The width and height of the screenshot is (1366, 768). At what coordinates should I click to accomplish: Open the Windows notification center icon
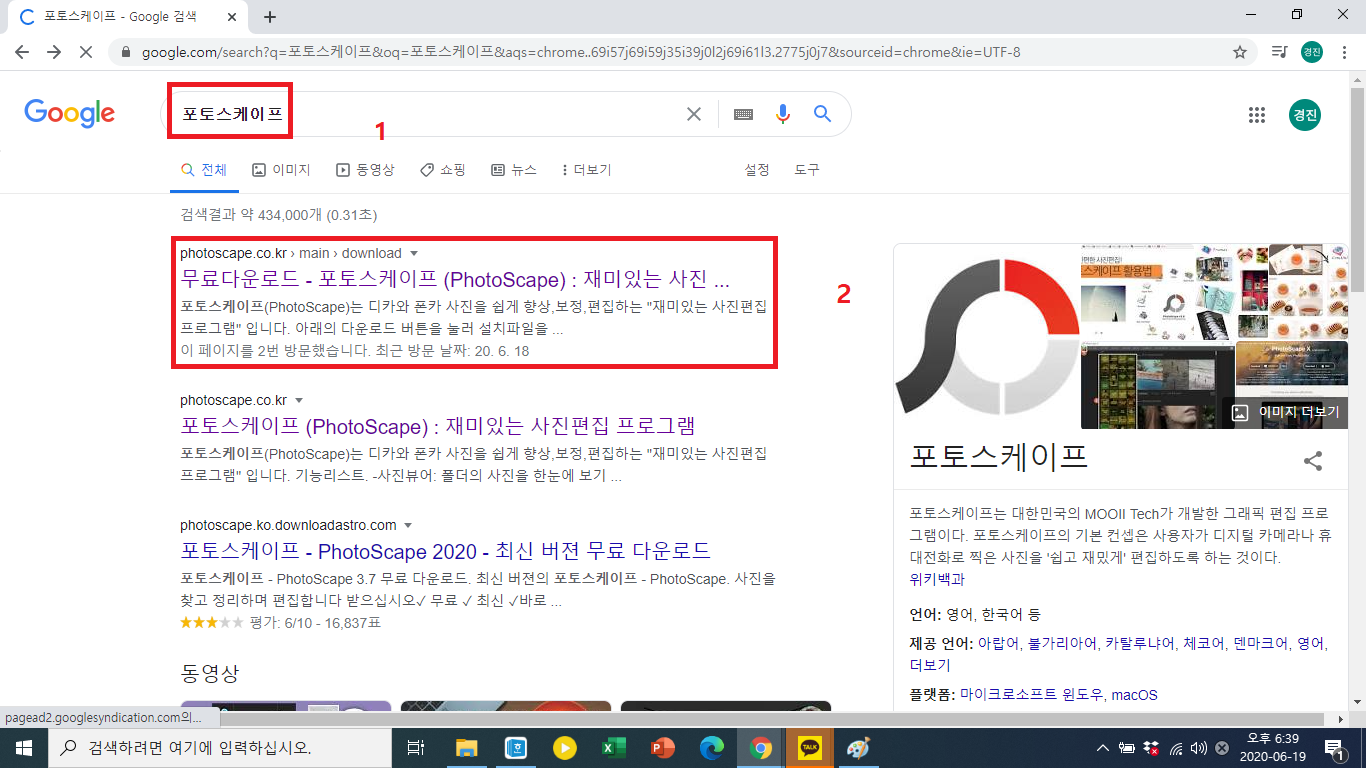pyautogui.click(x=1333, y=747)
